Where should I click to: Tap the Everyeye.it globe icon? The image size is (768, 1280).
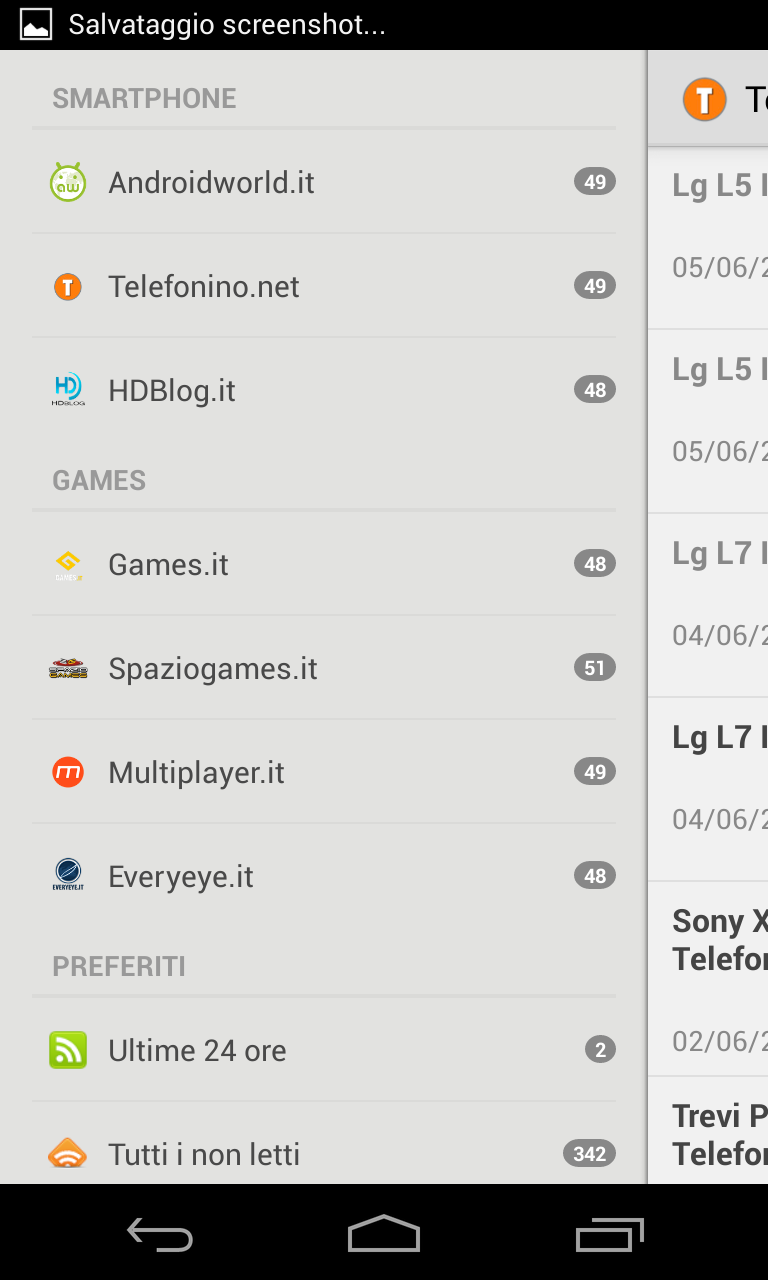(x=68, y=875)
